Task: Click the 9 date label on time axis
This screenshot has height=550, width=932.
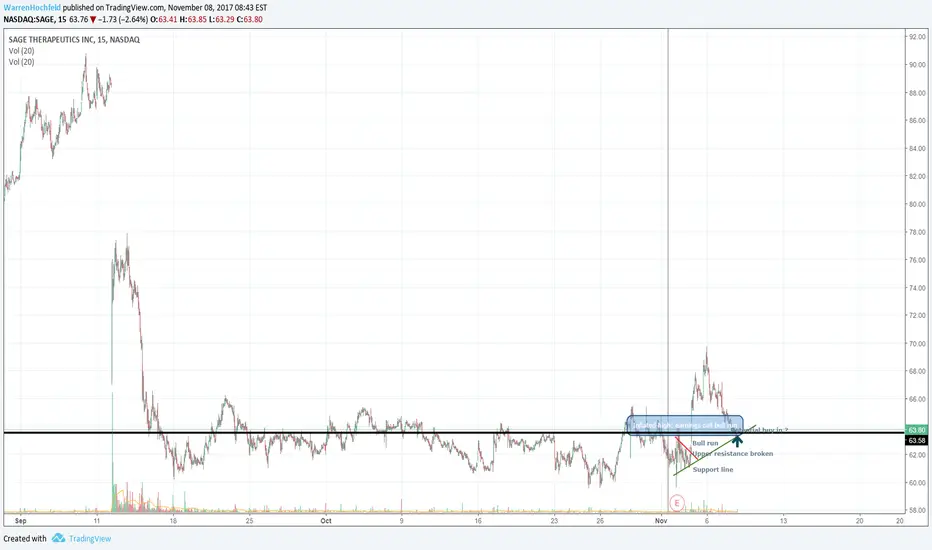Action: [x=402, y=521]
